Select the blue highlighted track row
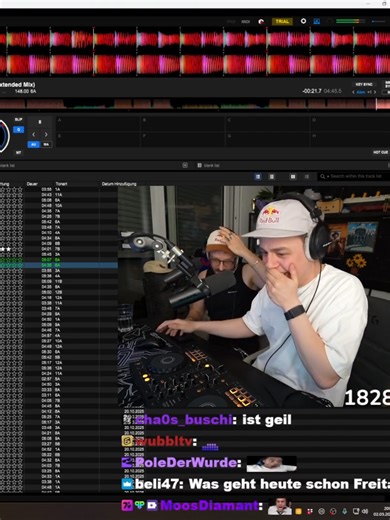This screenshot has height=520, width=390. point(59,265)
